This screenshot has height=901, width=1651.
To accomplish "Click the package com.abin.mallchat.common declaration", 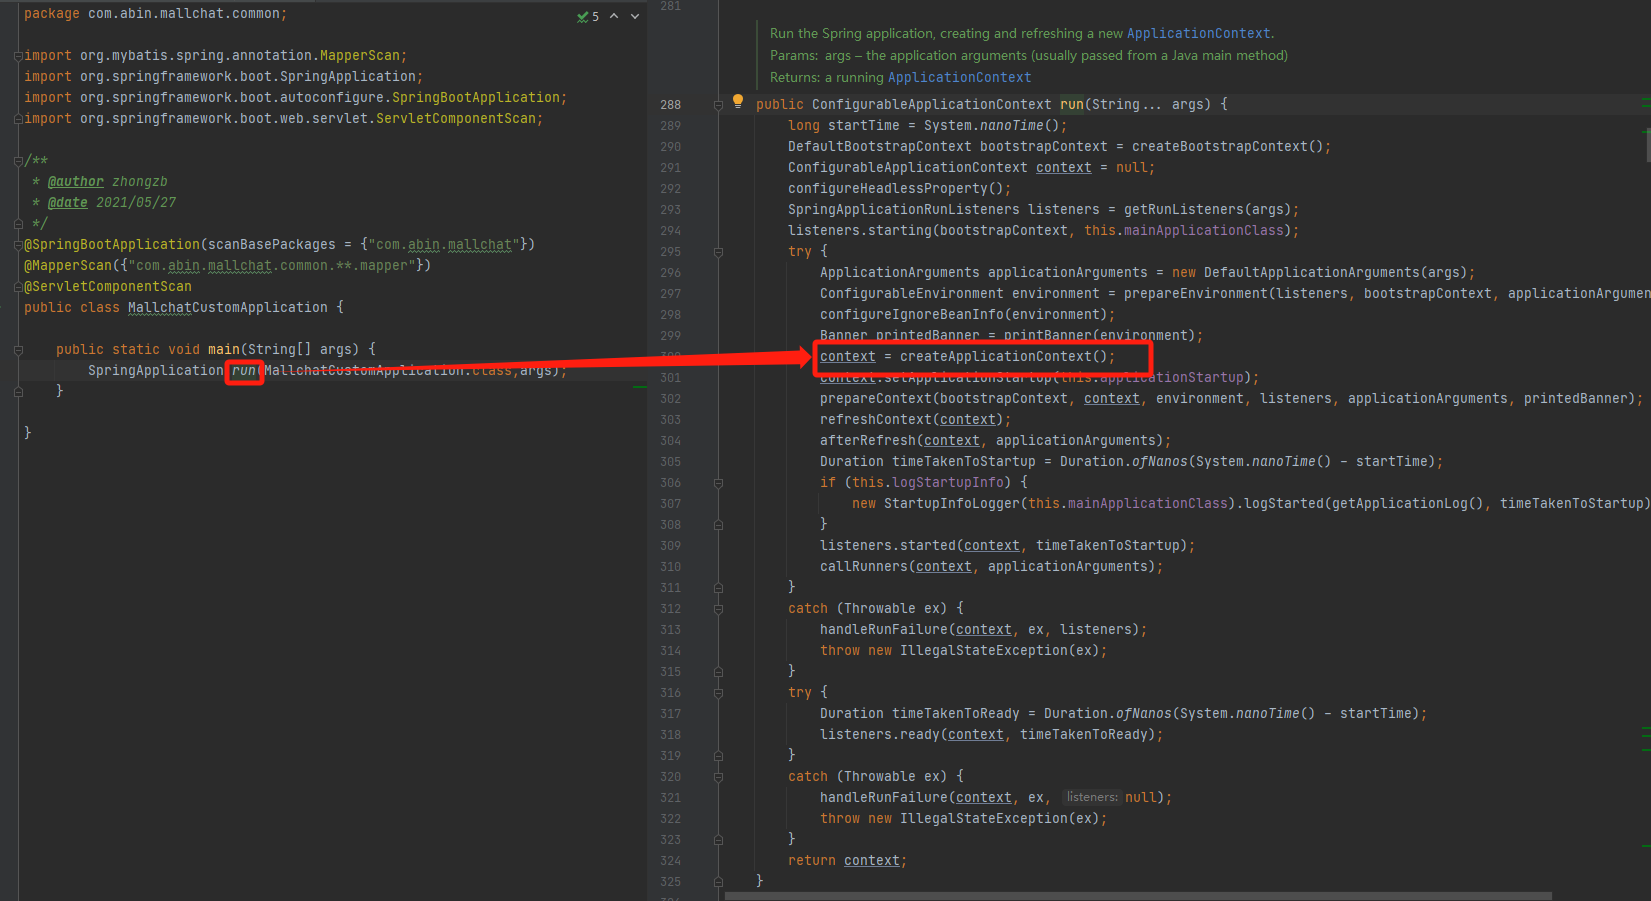I will click(x=155, y=14).
